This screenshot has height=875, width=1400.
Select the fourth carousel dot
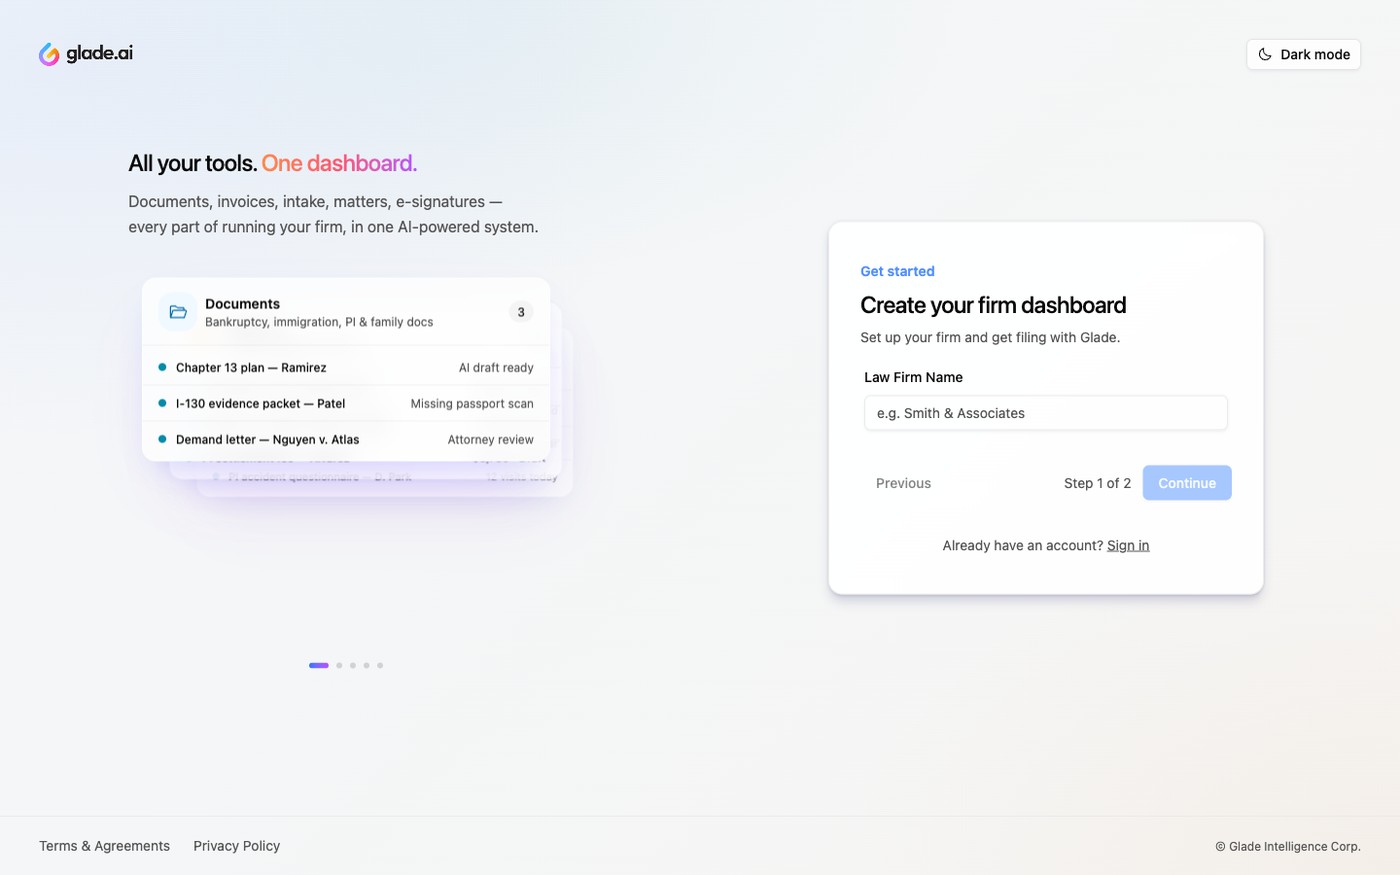coord(366,665)
